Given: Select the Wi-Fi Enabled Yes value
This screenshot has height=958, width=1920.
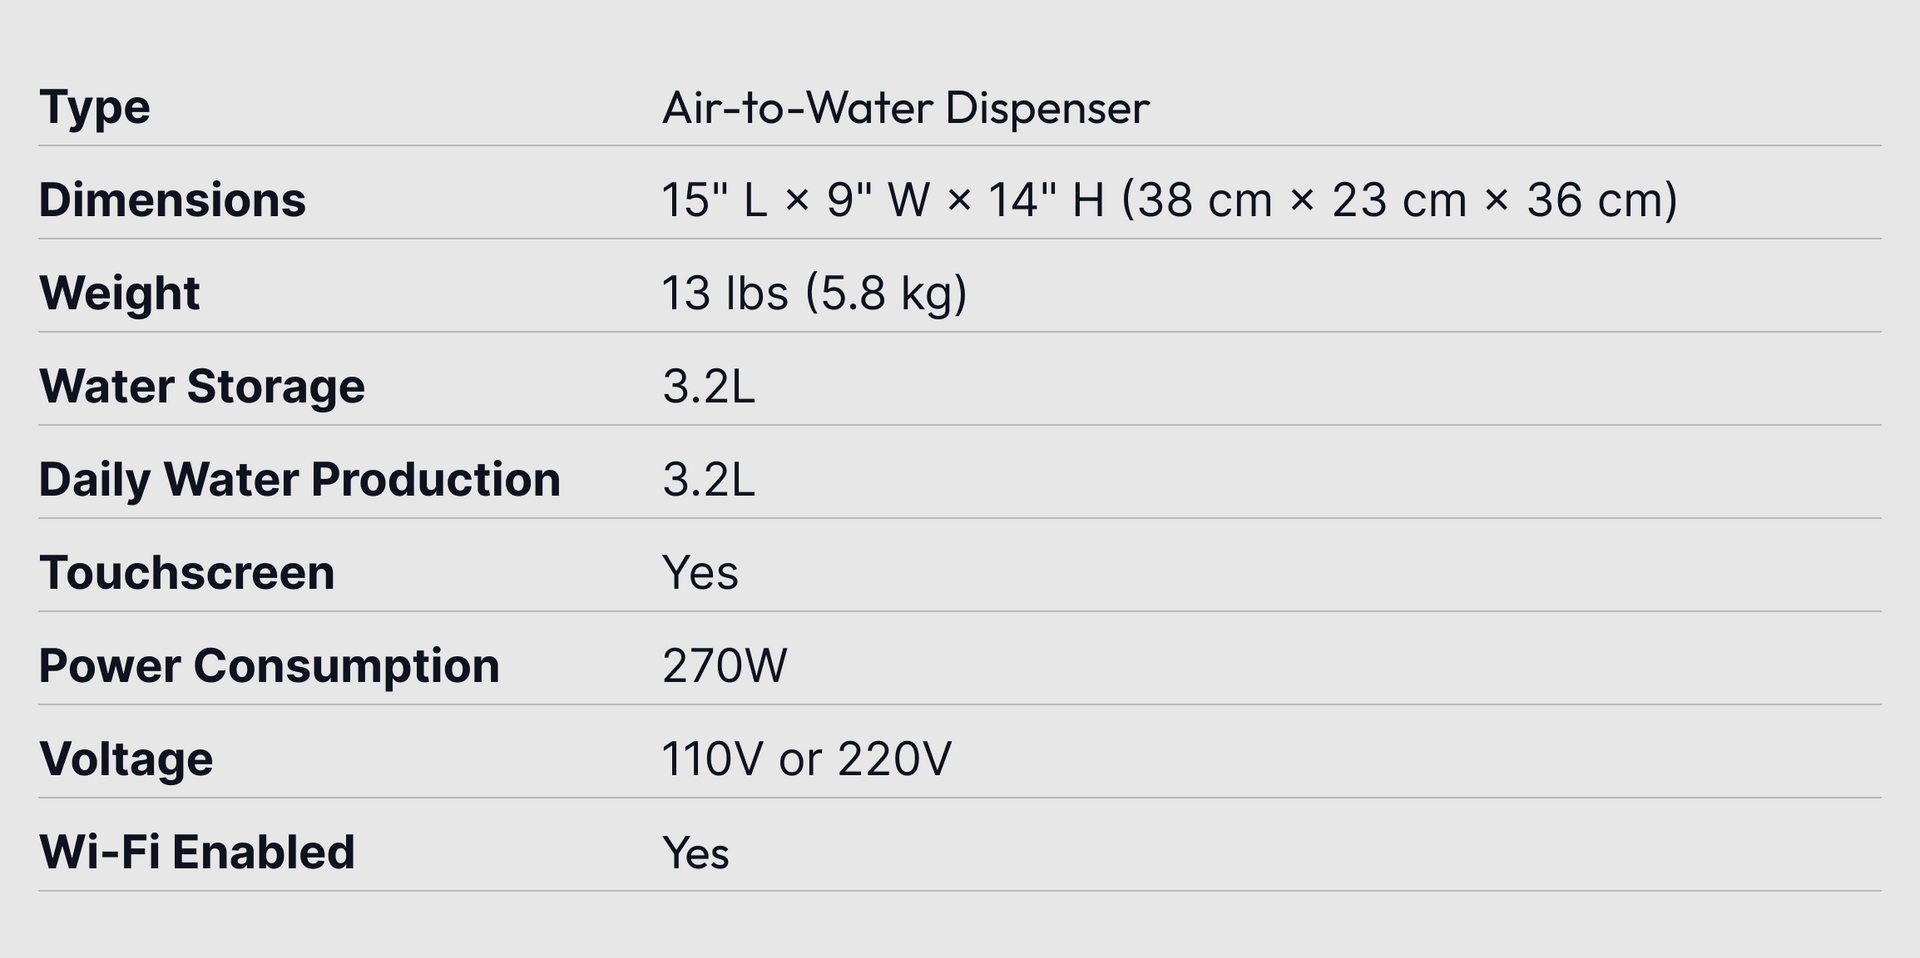Looking at the screenshot, I should [x=696, y=853].
